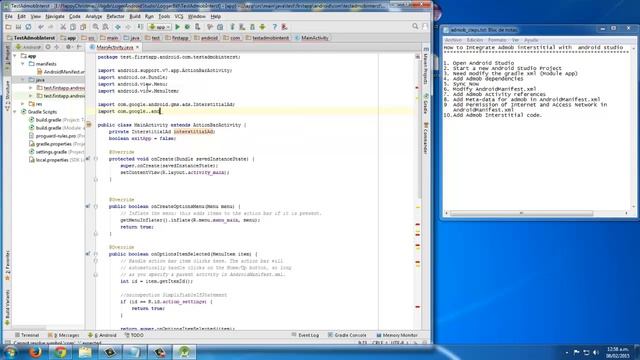Open the Refactor menu
The height and width of the screenshot is (360, 640).
(x=115, y=16)
